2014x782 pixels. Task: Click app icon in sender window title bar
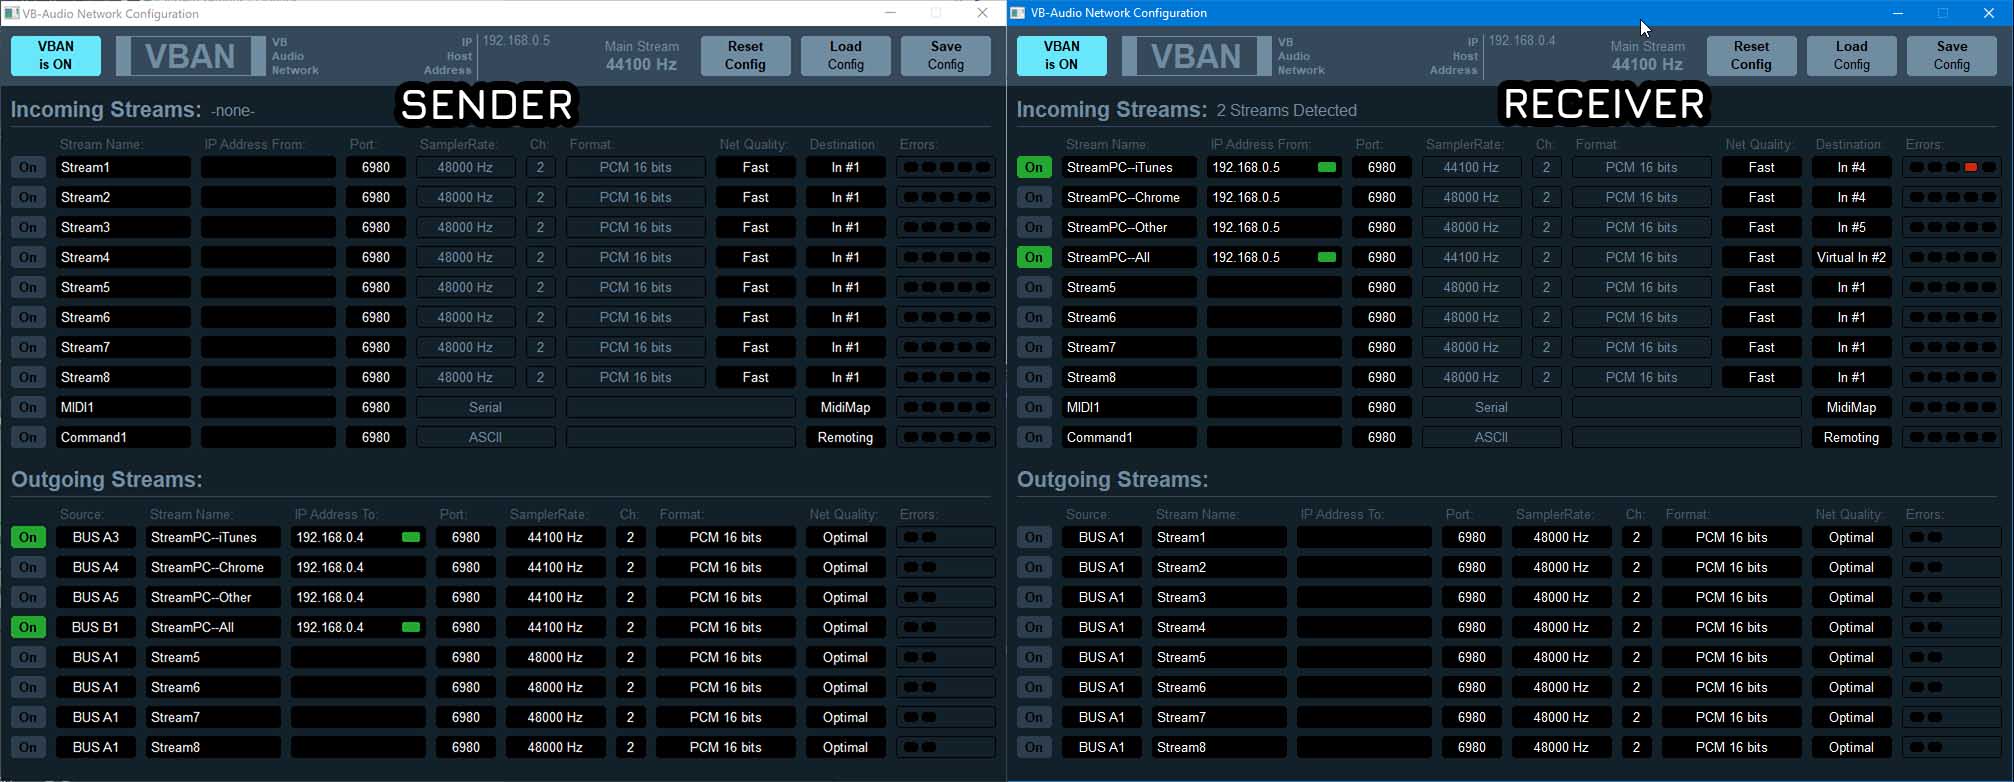click(12, 13)
